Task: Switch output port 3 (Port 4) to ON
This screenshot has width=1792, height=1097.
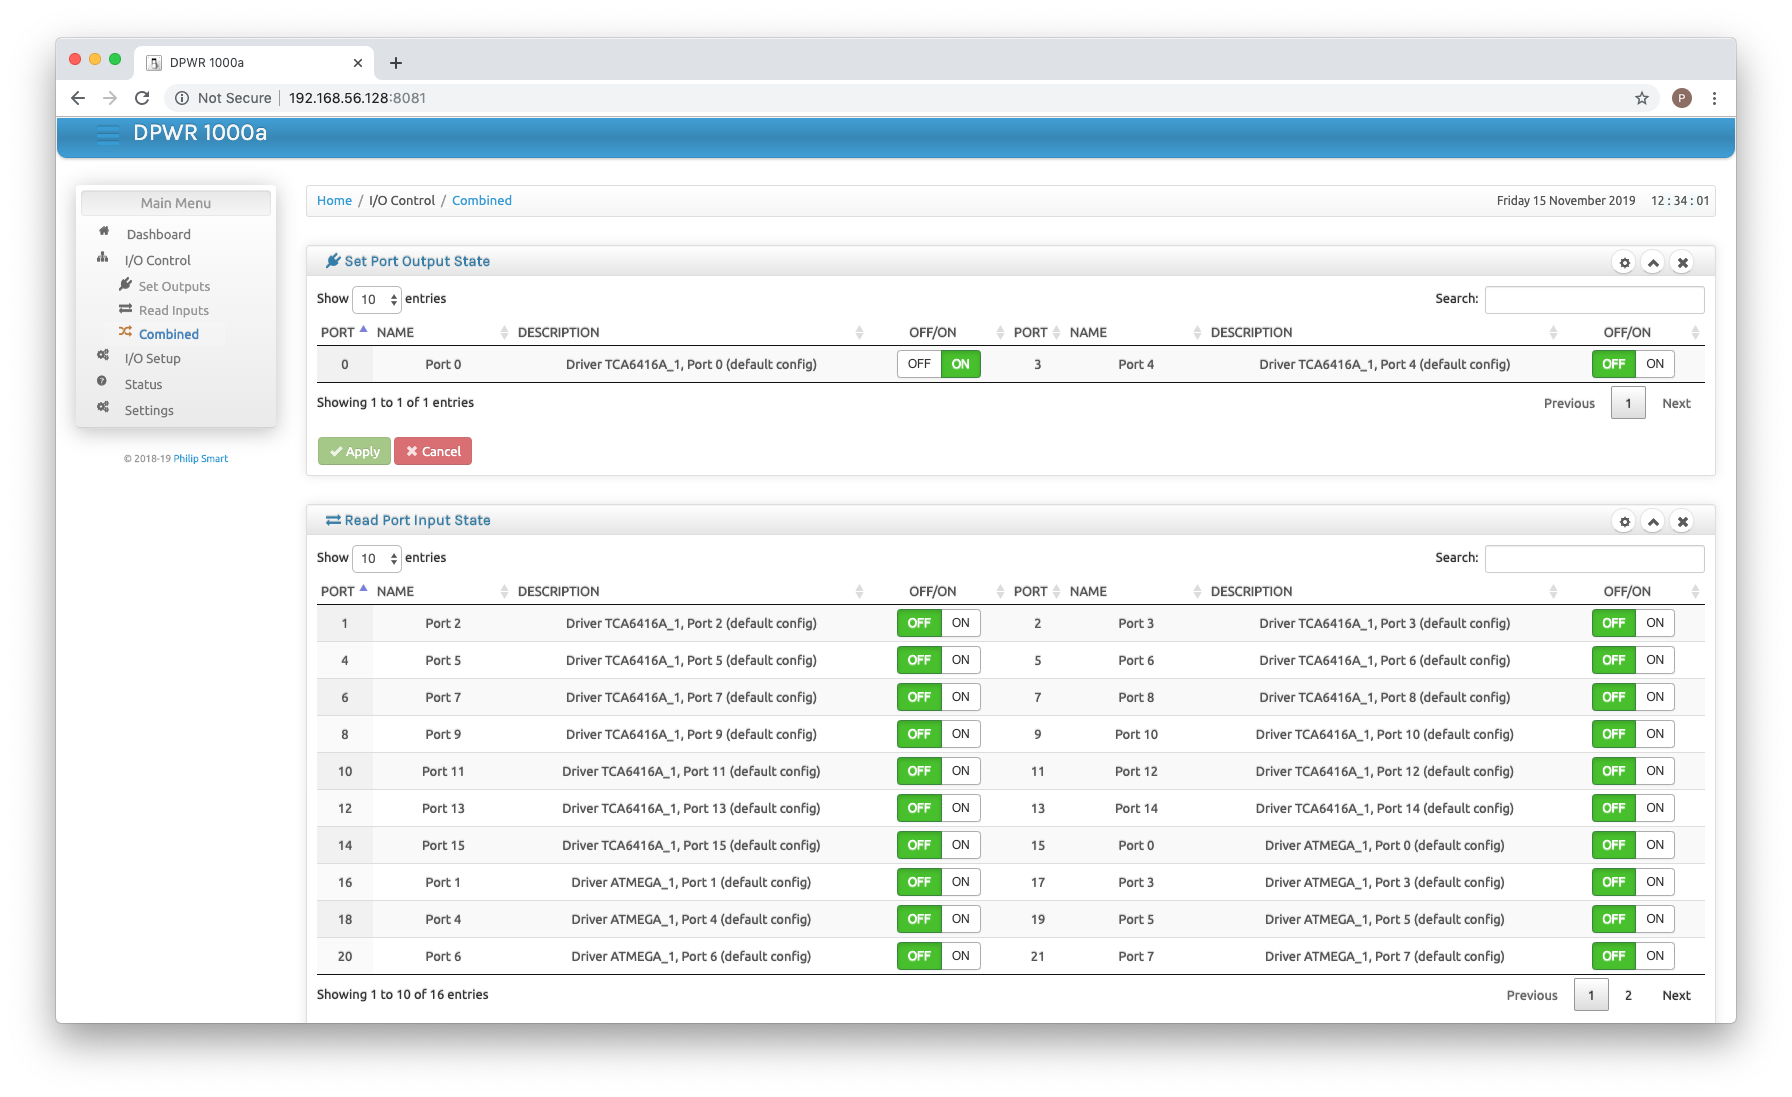Action: [x=1654, y=364]
